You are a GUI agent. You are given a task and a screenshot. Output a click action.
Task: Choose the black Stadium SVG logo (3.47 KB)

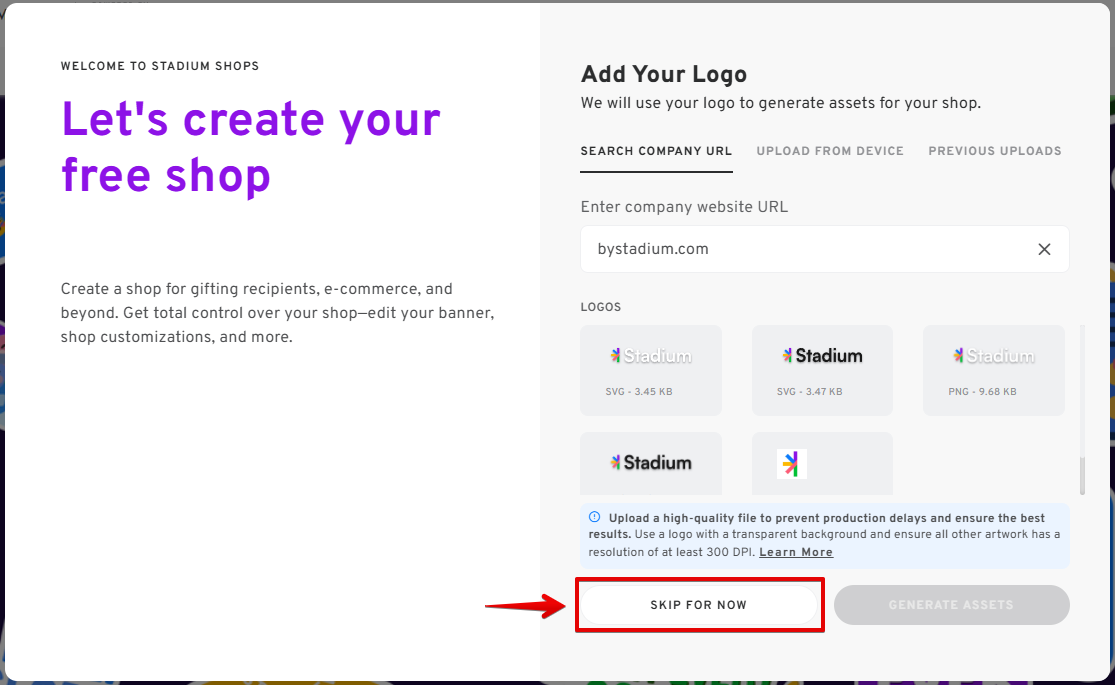[x=822, y=369]
